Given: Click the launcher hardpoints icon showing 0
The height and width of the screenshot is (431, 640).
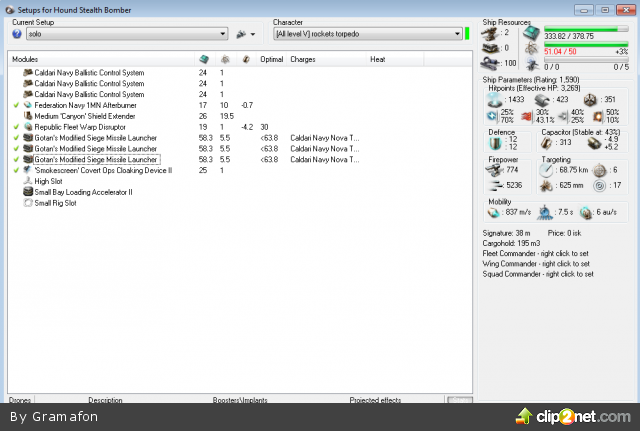Looking at the screenshot, I should coord(490,48).
